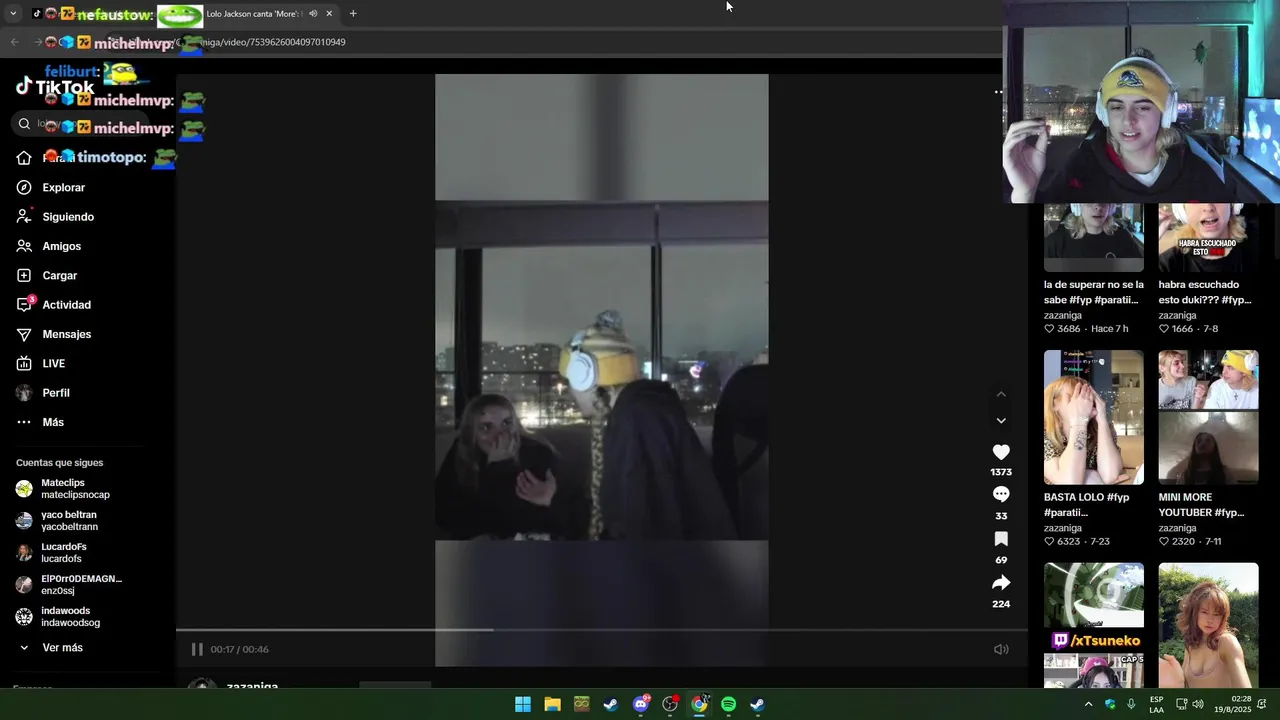The width and height of the screenshot is (1280, 720).
Task: Close the Lolo Jackson browser tab
Action: (x=329, y=13)
